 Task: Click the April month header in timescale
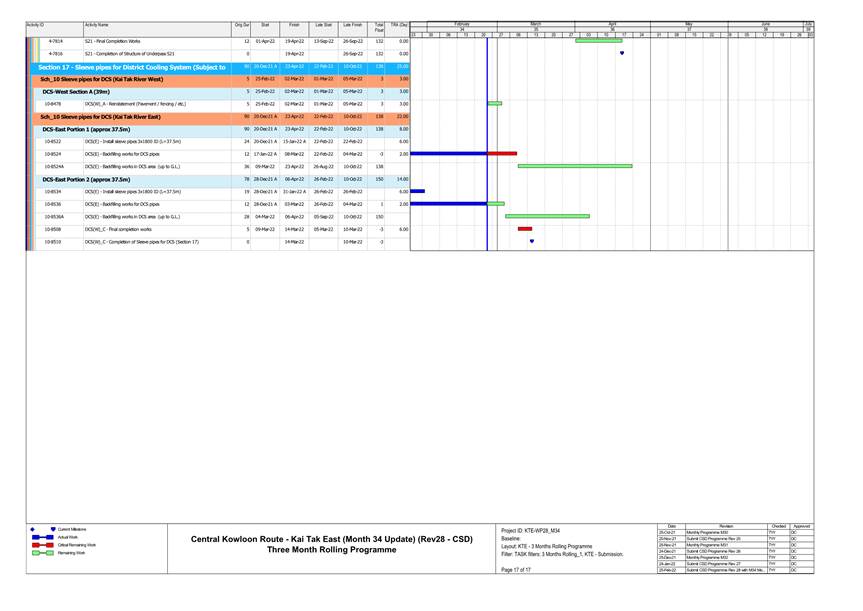(x=612, y=22)
